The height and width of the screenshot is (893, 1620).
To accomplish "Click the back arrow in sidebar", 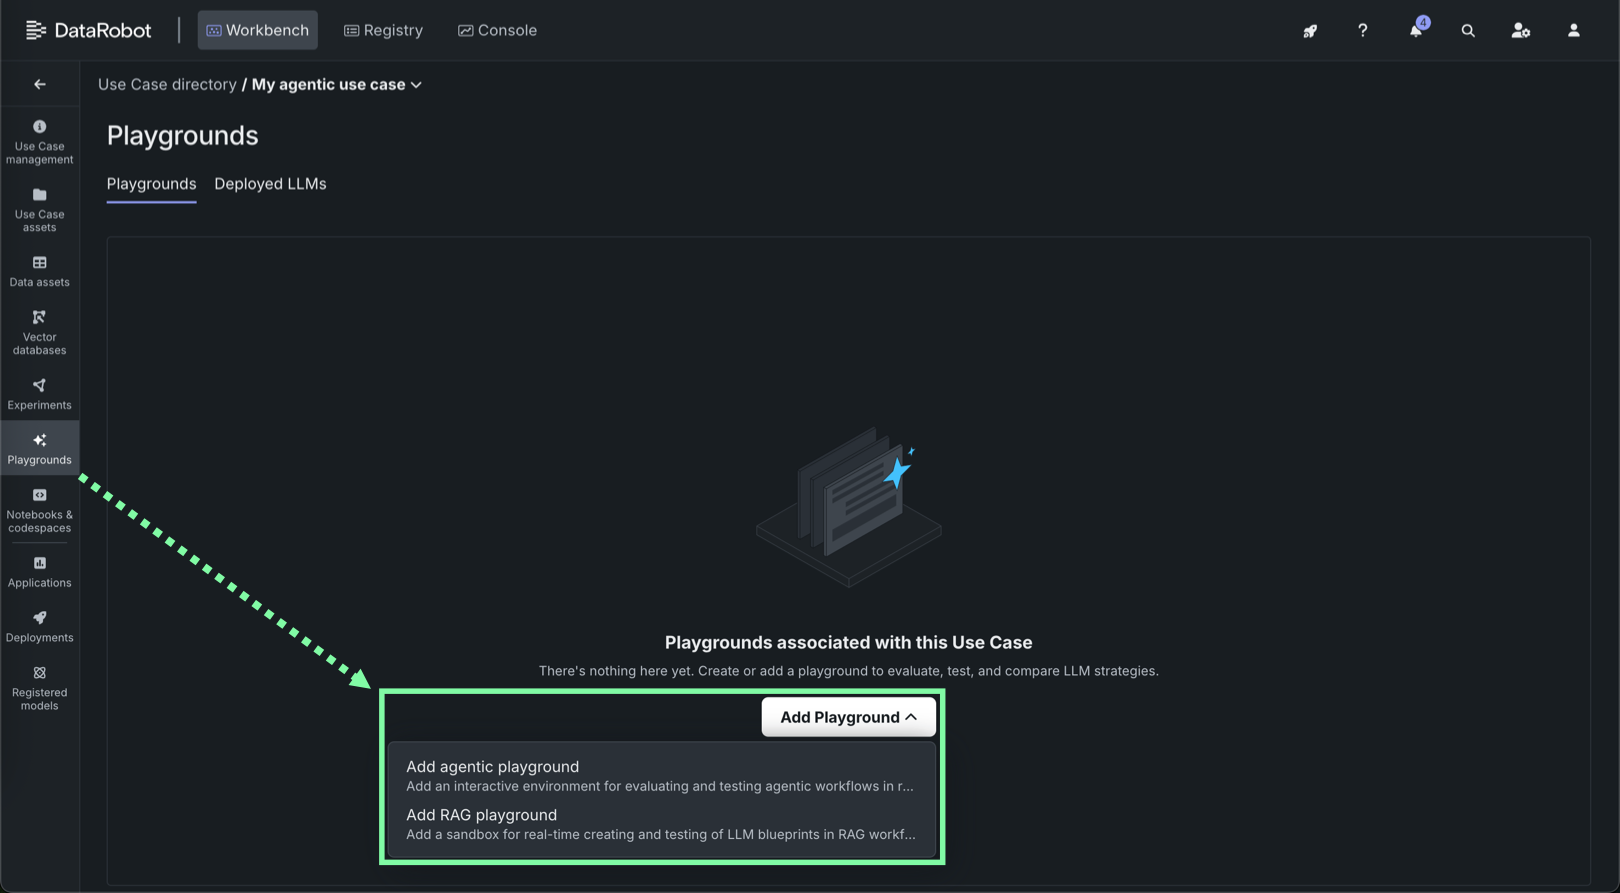I will (x=40, y=84).
